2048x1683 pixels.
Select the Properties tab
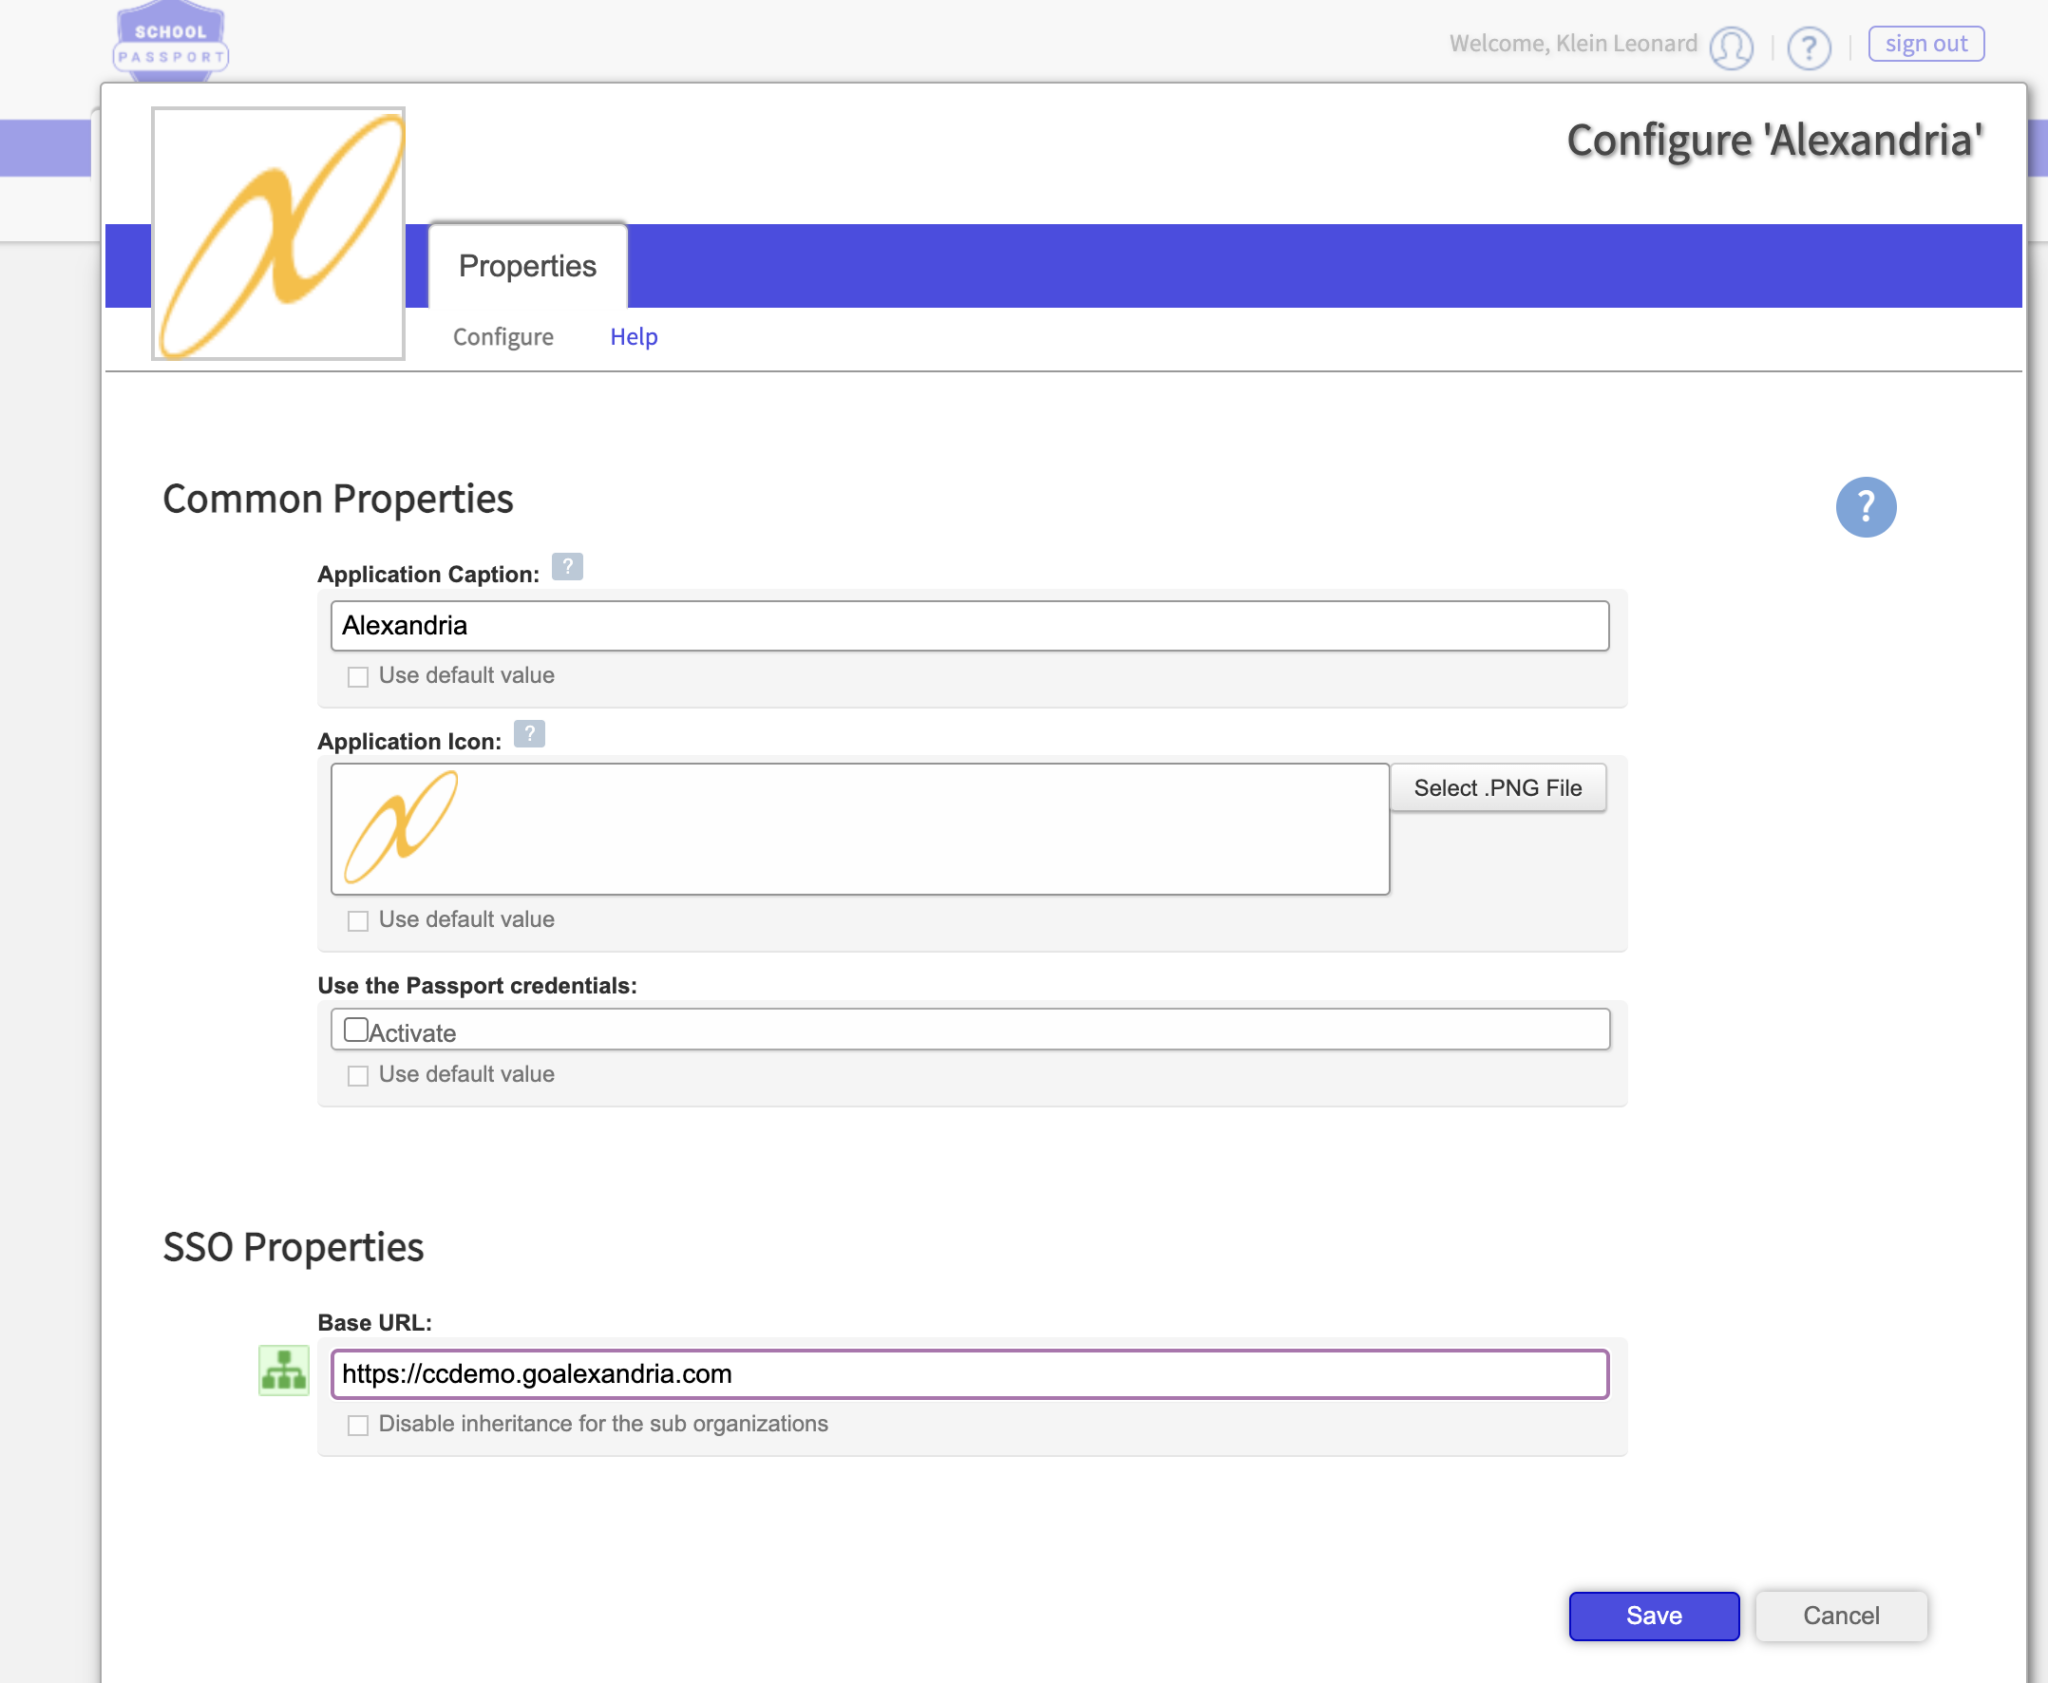527,266
